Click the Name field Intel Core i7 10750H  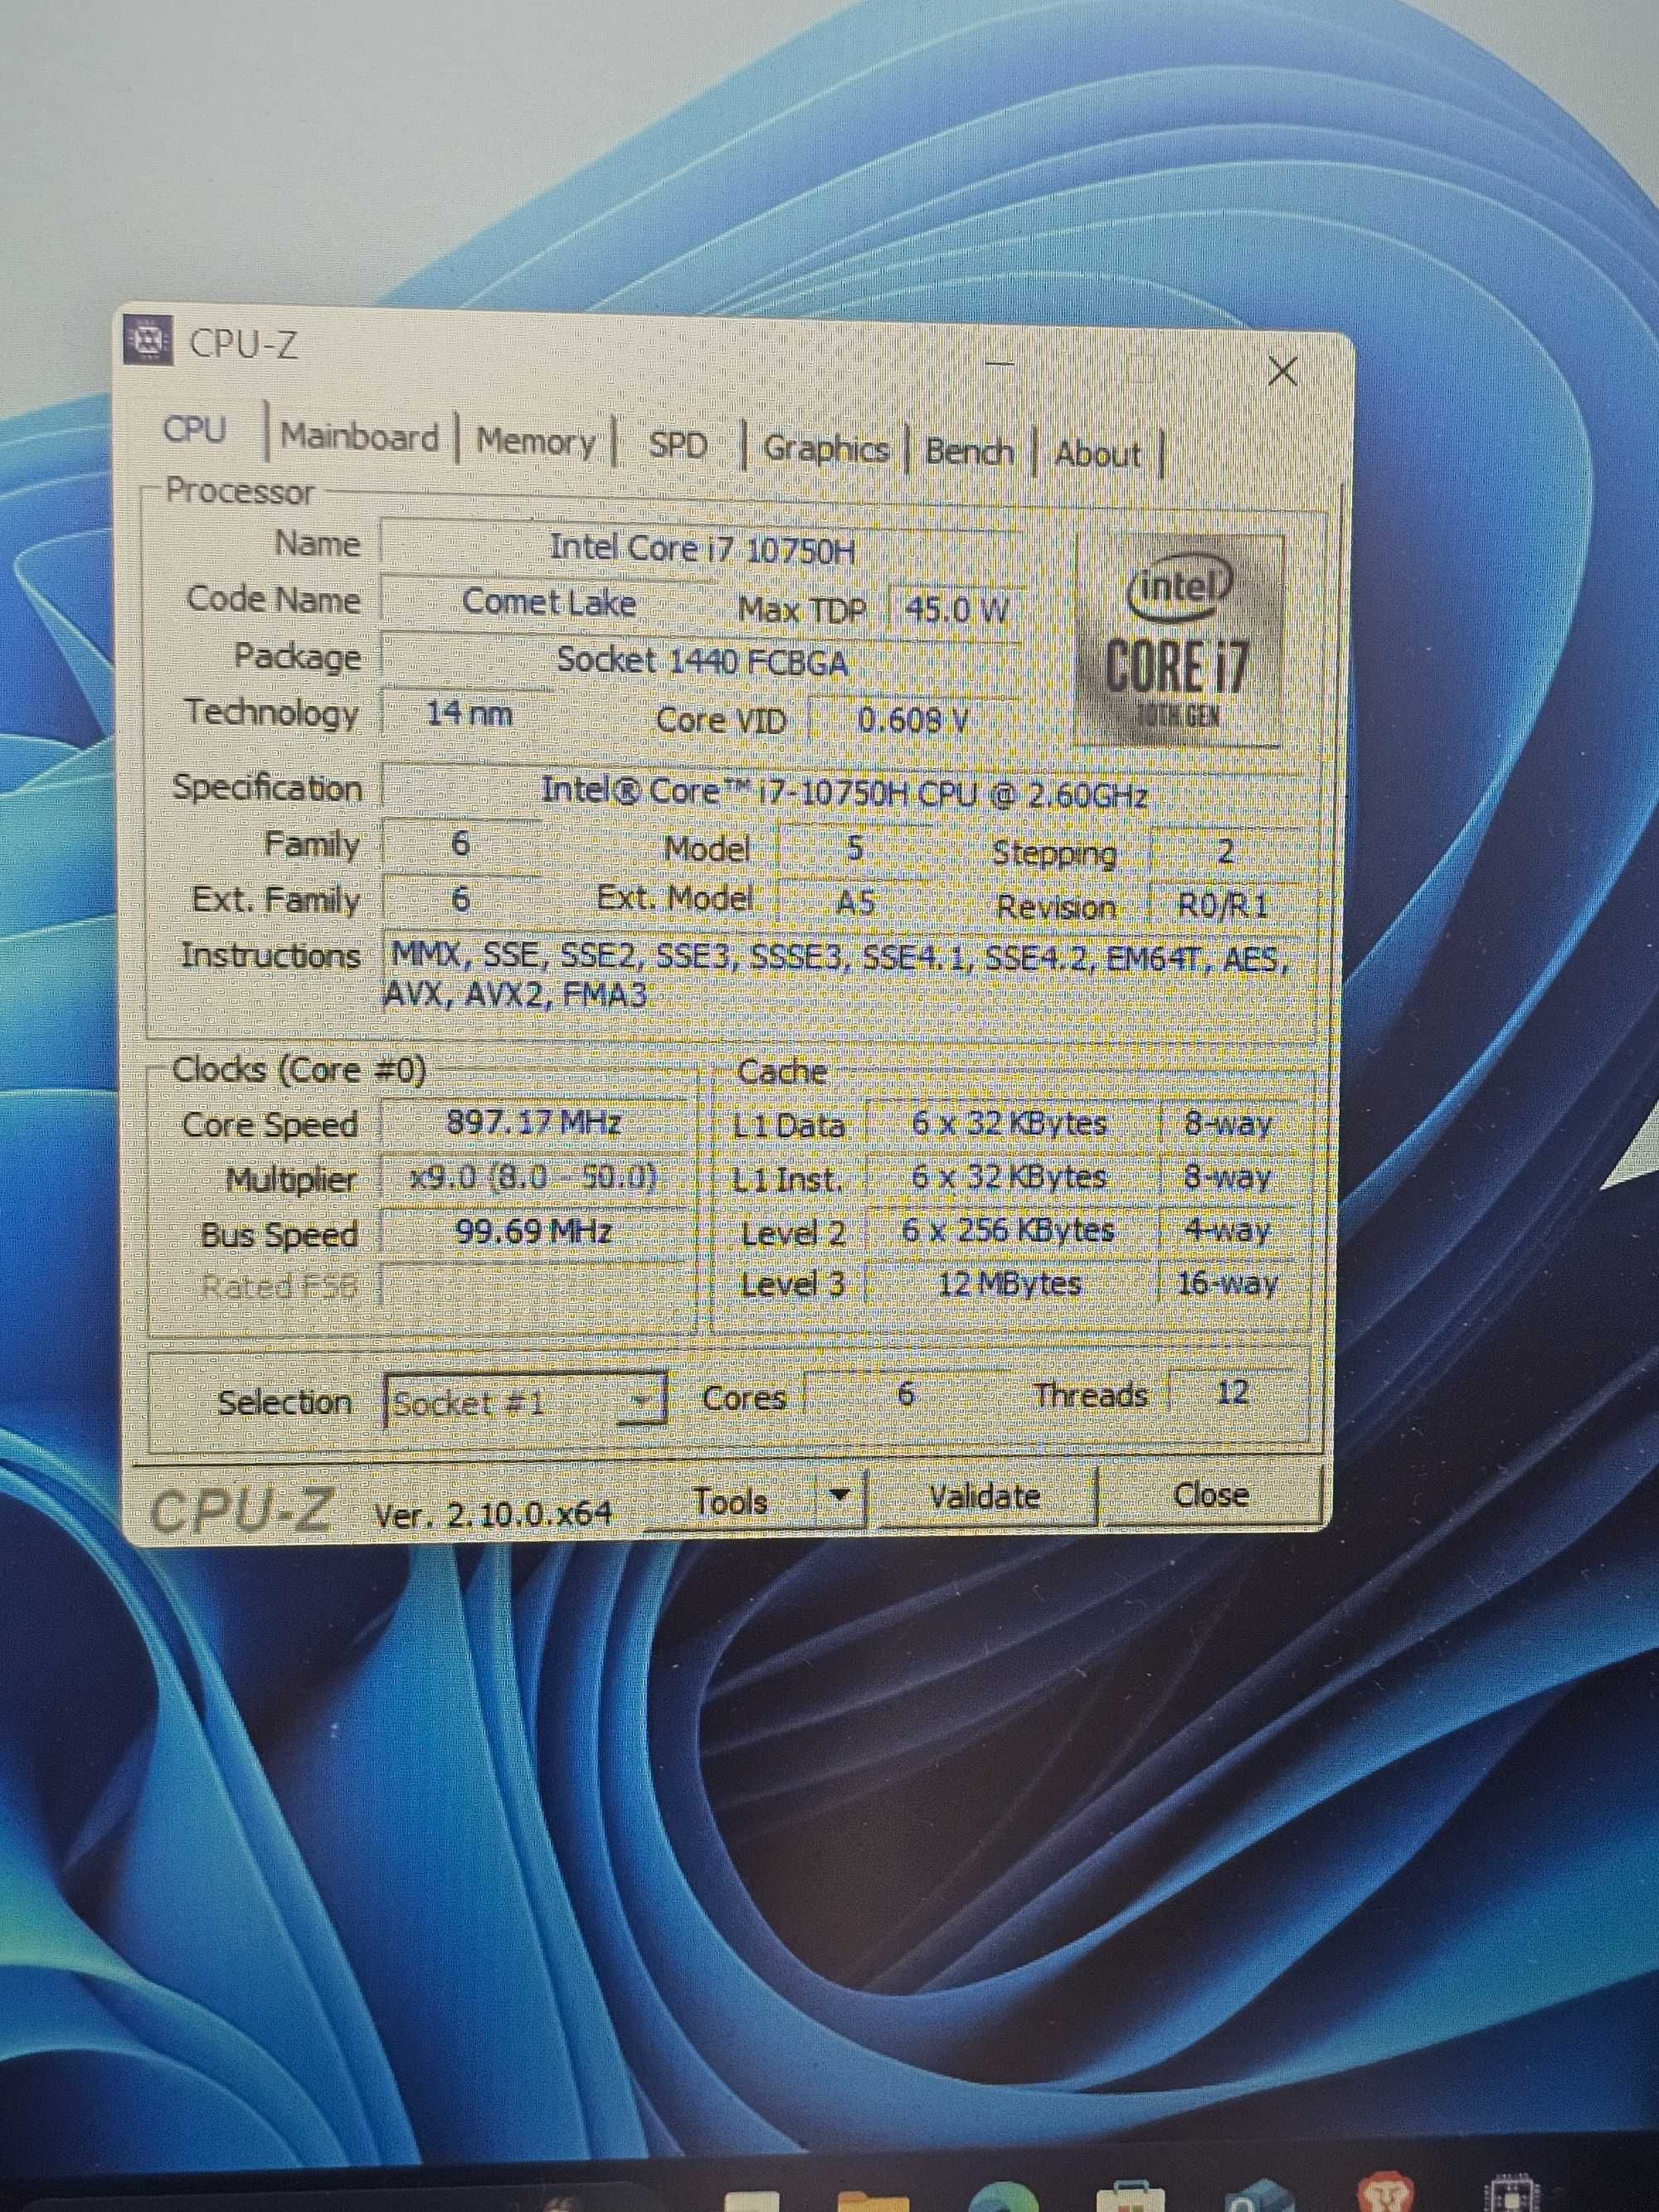pos(702,548)
